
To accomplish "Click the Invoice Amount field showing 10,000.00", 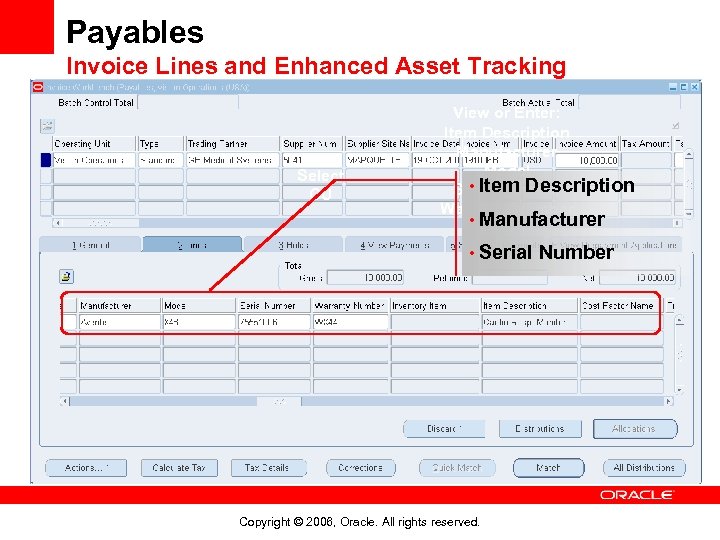I will tap(587, 160).
